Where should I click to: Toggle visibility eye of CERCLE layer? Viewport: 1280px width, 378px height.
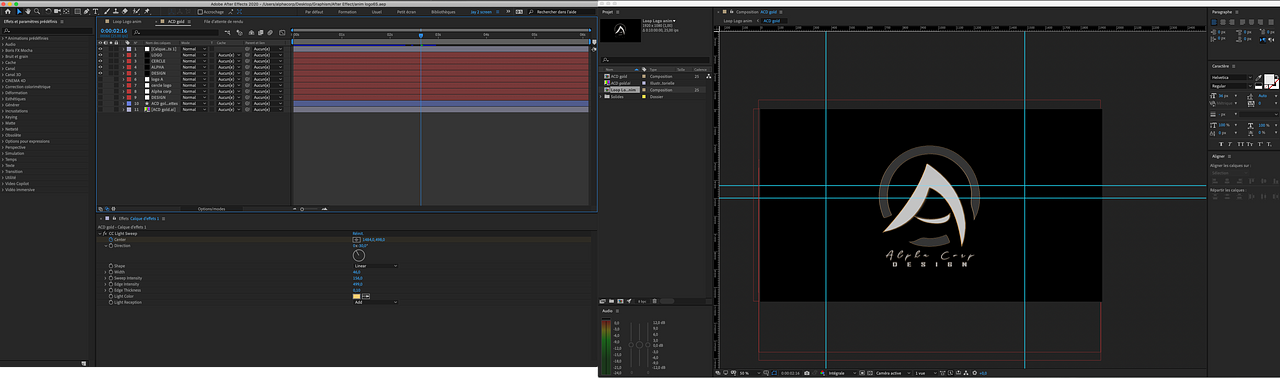point(100,60)
